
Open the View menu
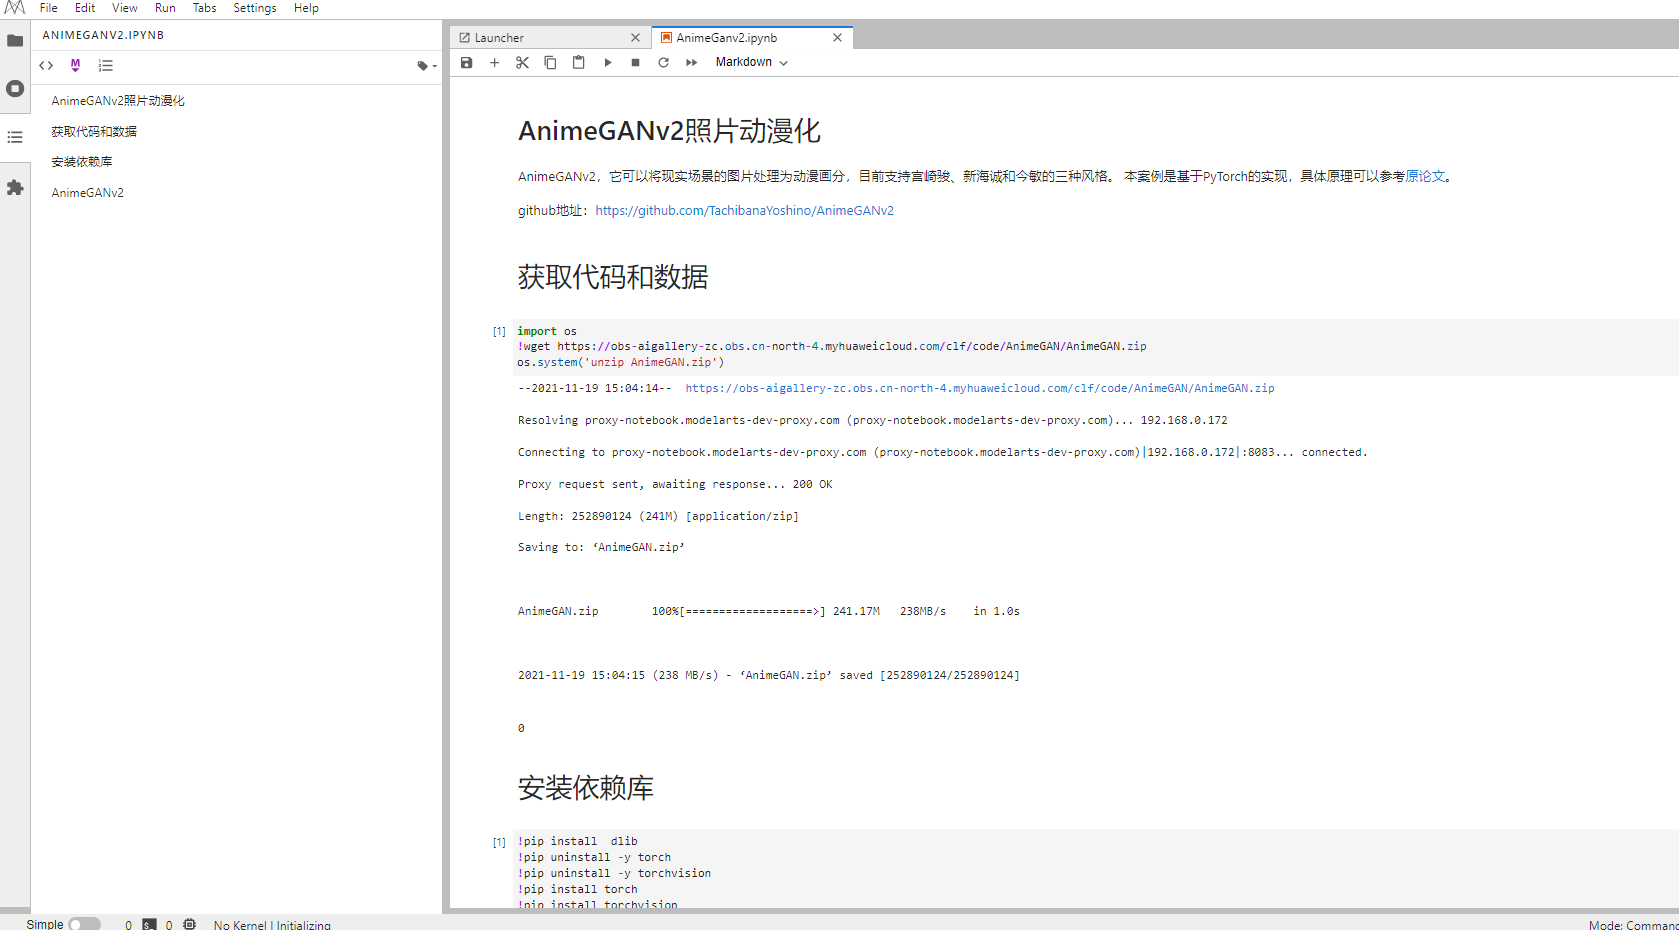[x=124, y=8]
